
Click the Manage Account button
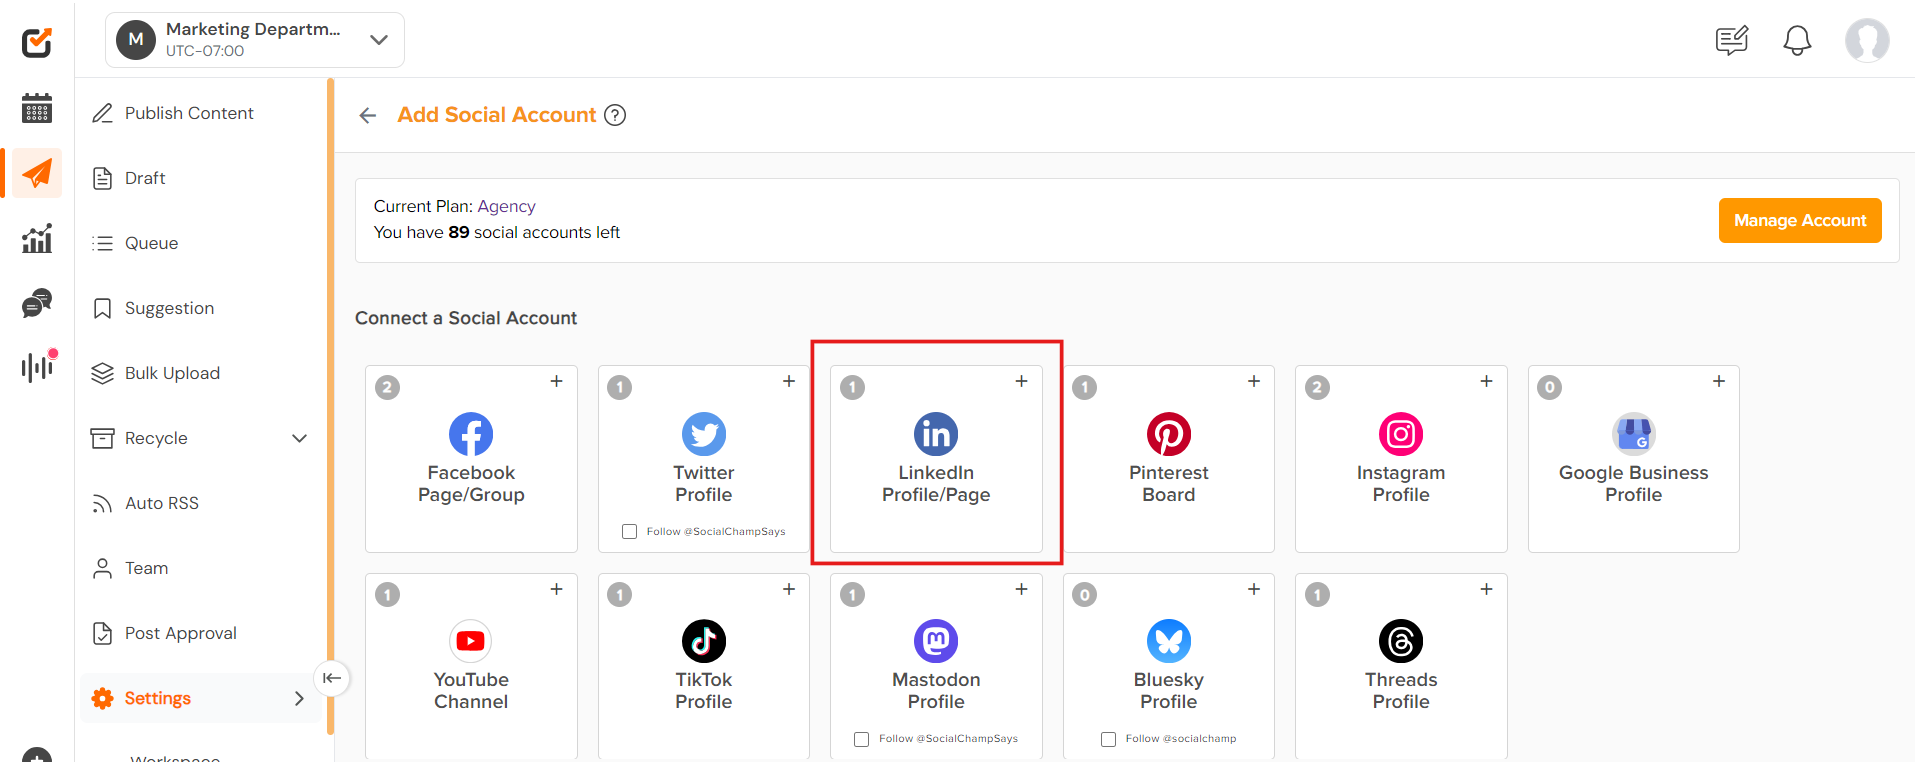click(x=1800, y=220)
